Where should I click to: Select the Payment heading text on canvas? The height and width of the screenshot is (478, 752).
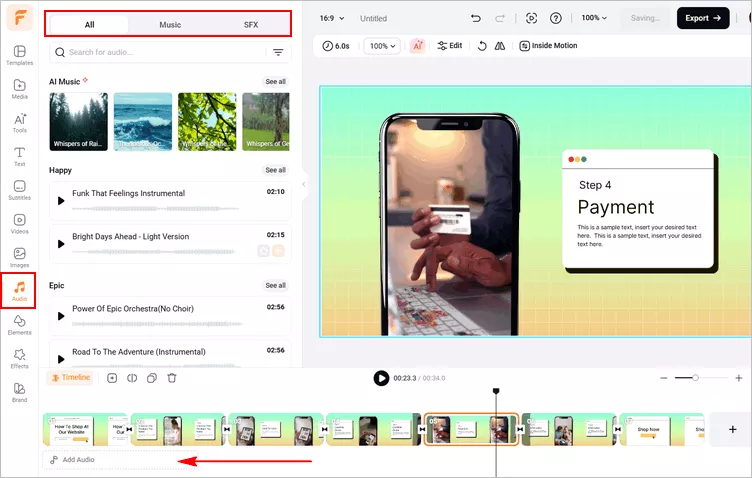point(616,207)
